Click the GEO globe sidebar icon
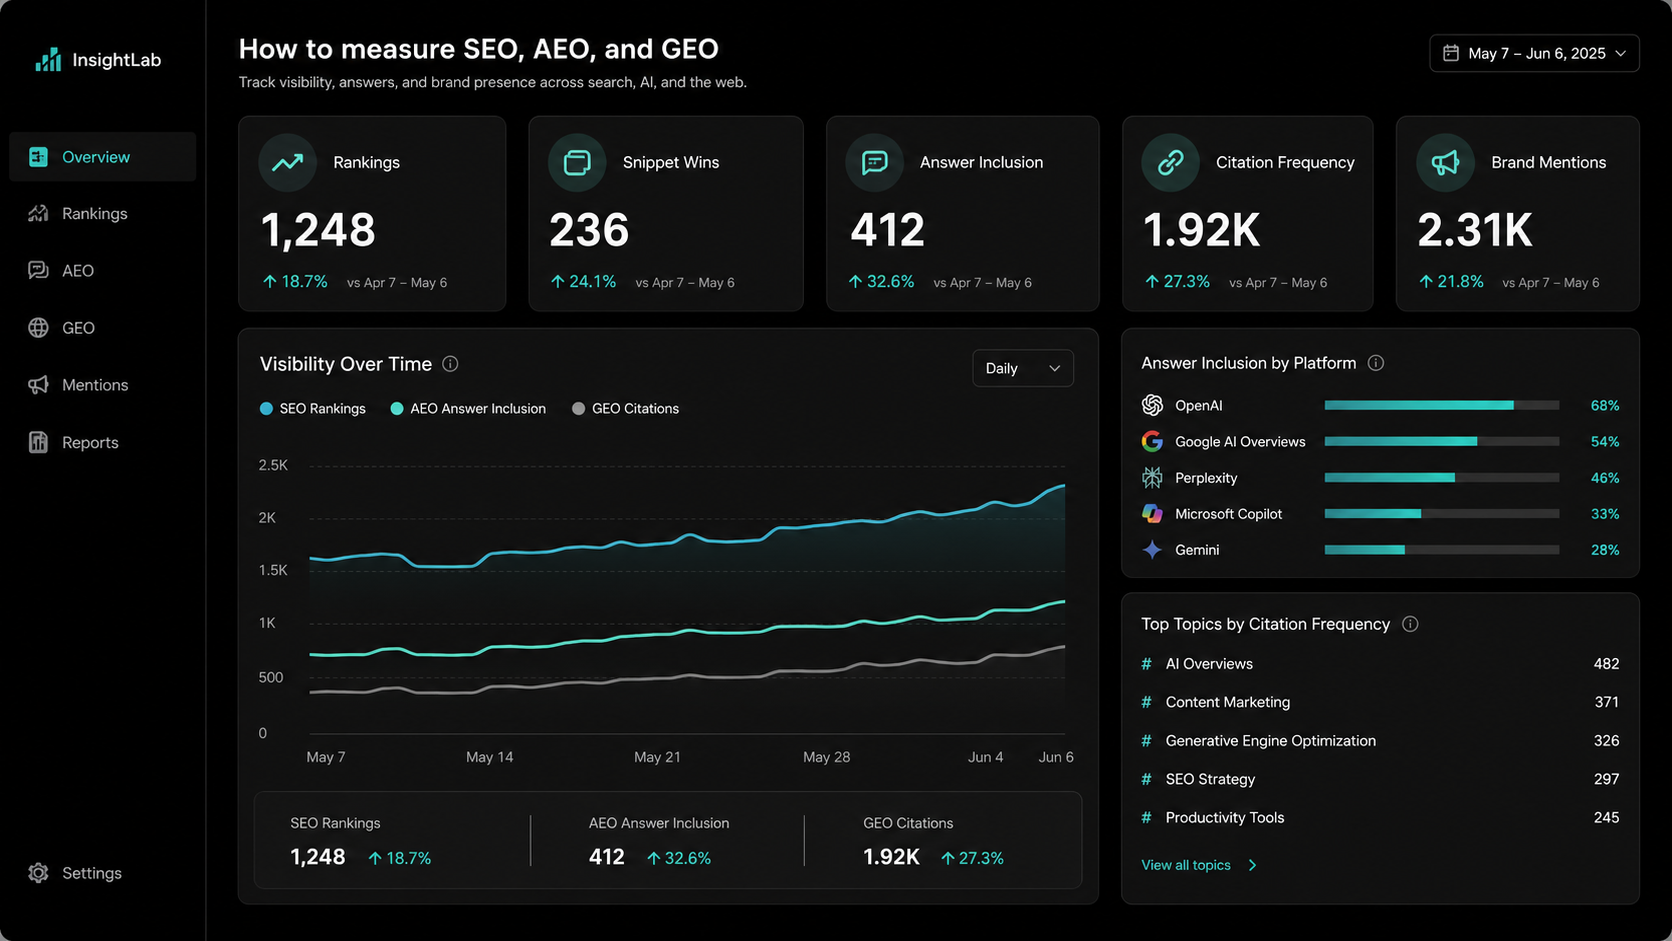Image resolution: width=1672 pixels, height=941 pixels. (38, 328)
